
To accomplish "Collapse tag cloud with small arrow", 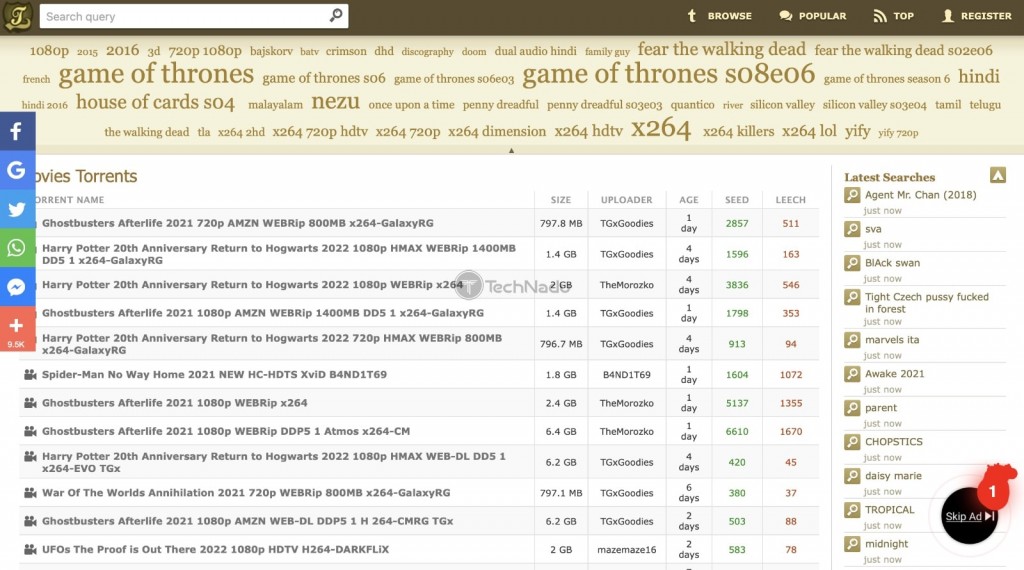I will pyautogui.click(x=511, y=151).
